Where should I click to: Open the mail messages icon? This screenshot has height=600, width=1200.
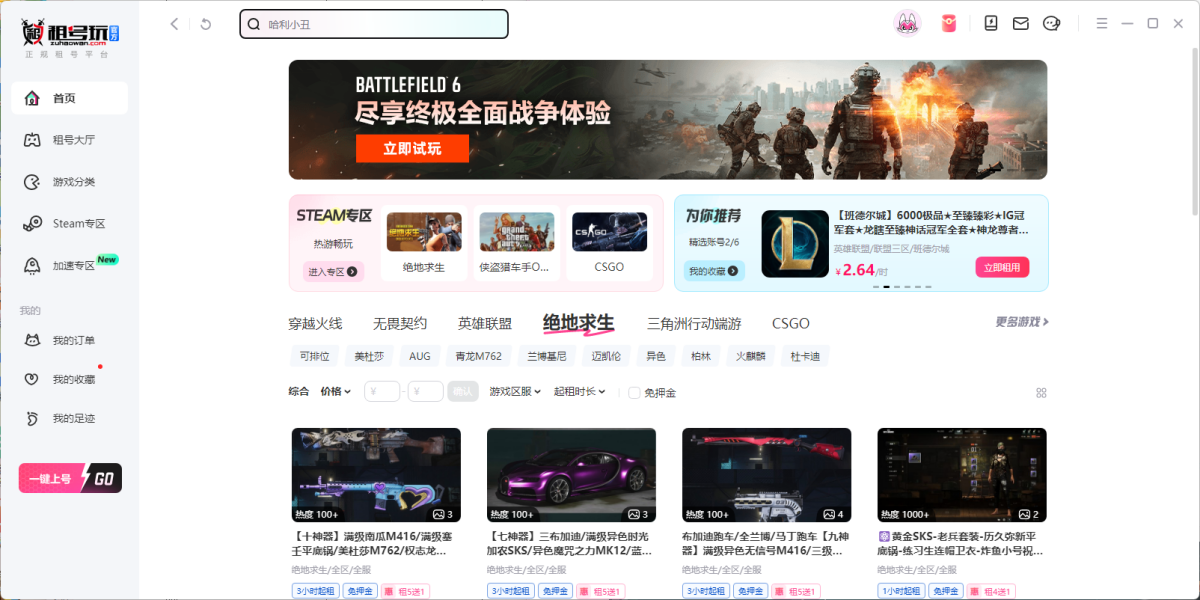coord(1021,23)
